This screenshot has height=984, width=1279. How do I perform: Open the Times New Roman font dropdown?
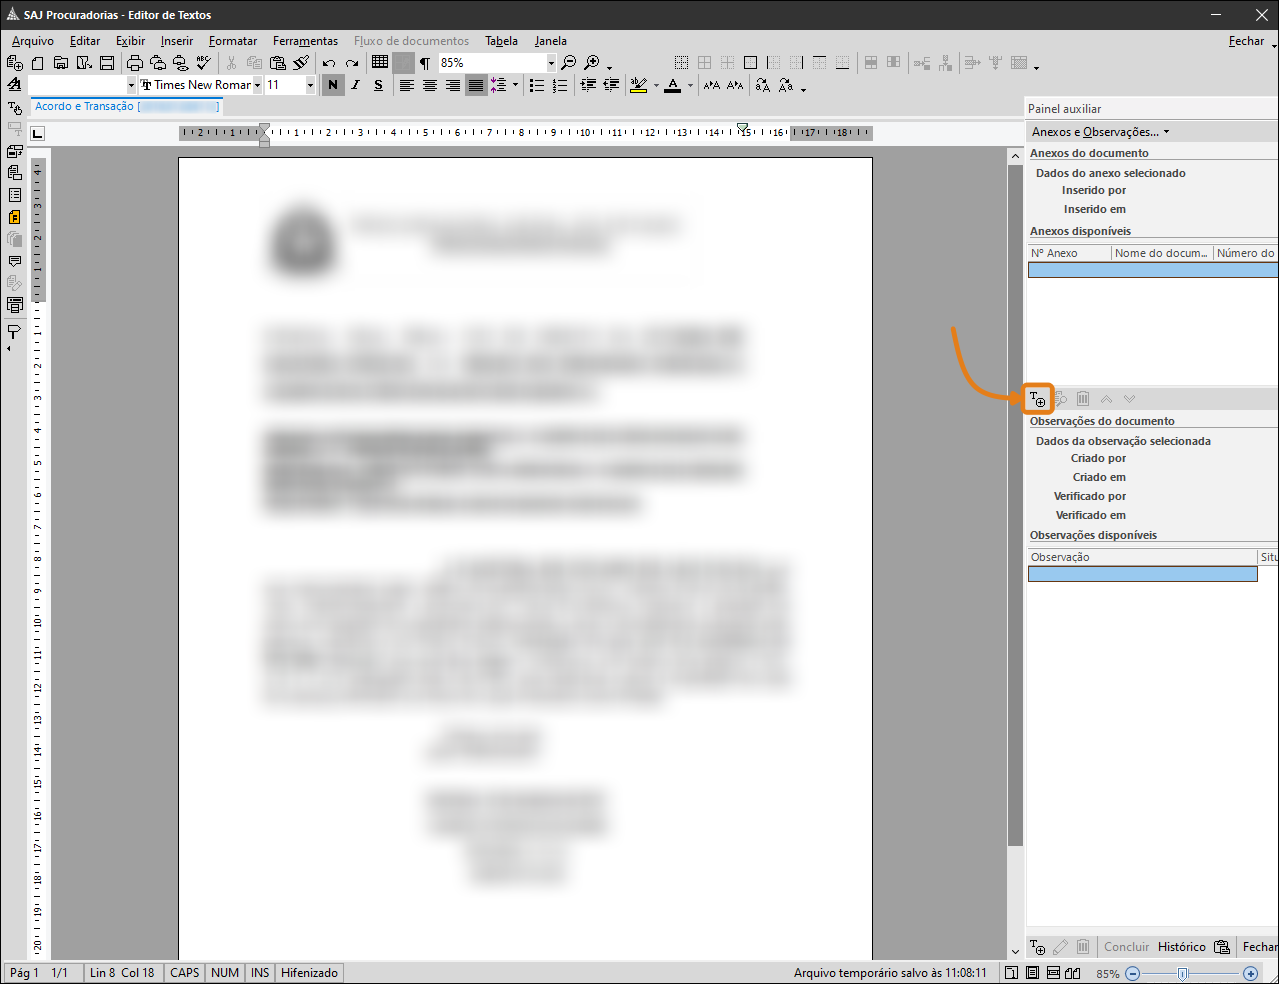click(257, 86)
